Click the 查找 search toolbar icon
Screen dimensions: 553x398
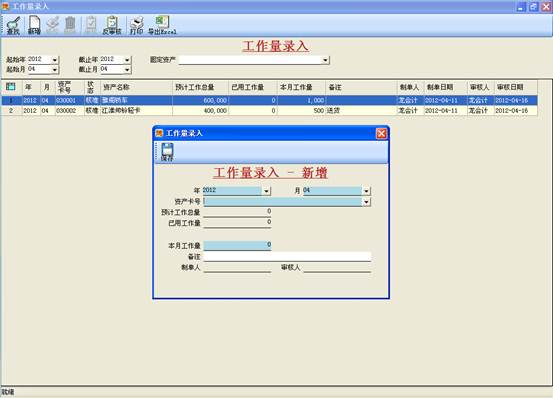(x=13, y=25)
